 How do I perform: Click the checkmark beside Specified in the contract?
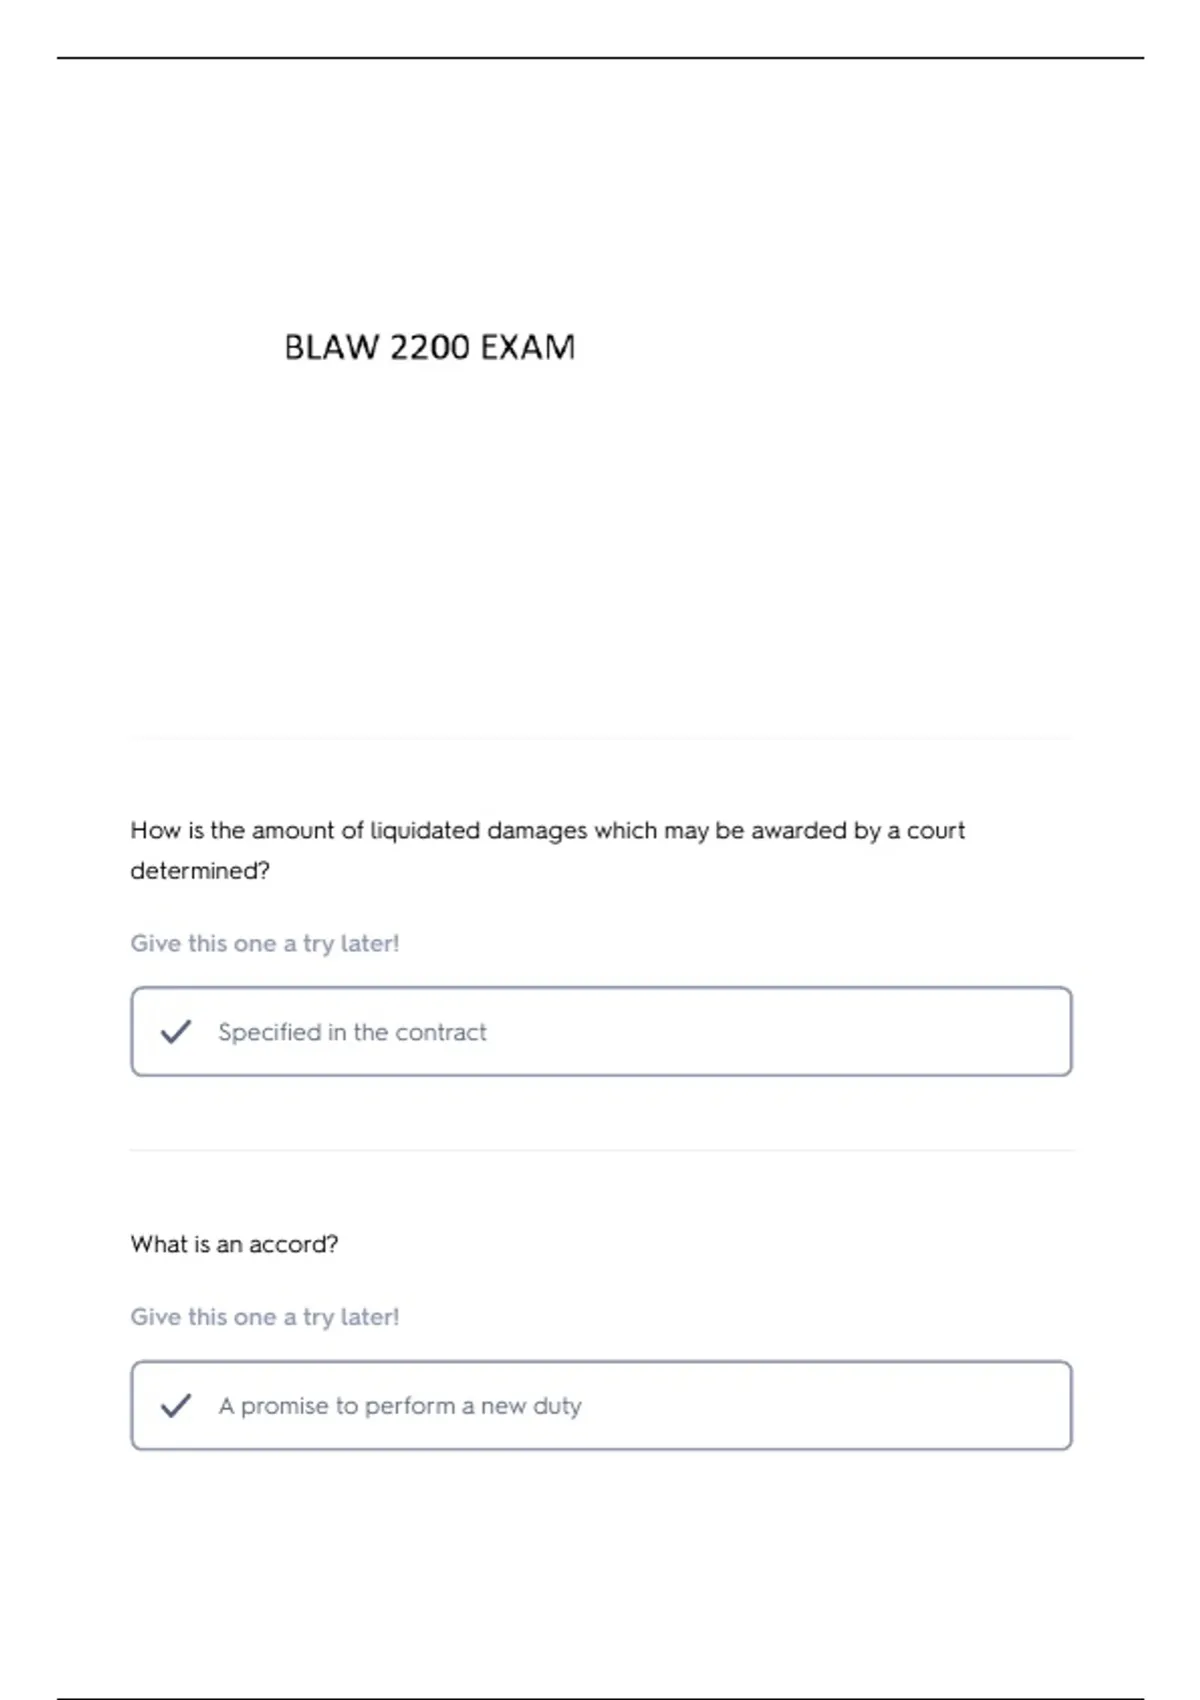[176, 1032]
